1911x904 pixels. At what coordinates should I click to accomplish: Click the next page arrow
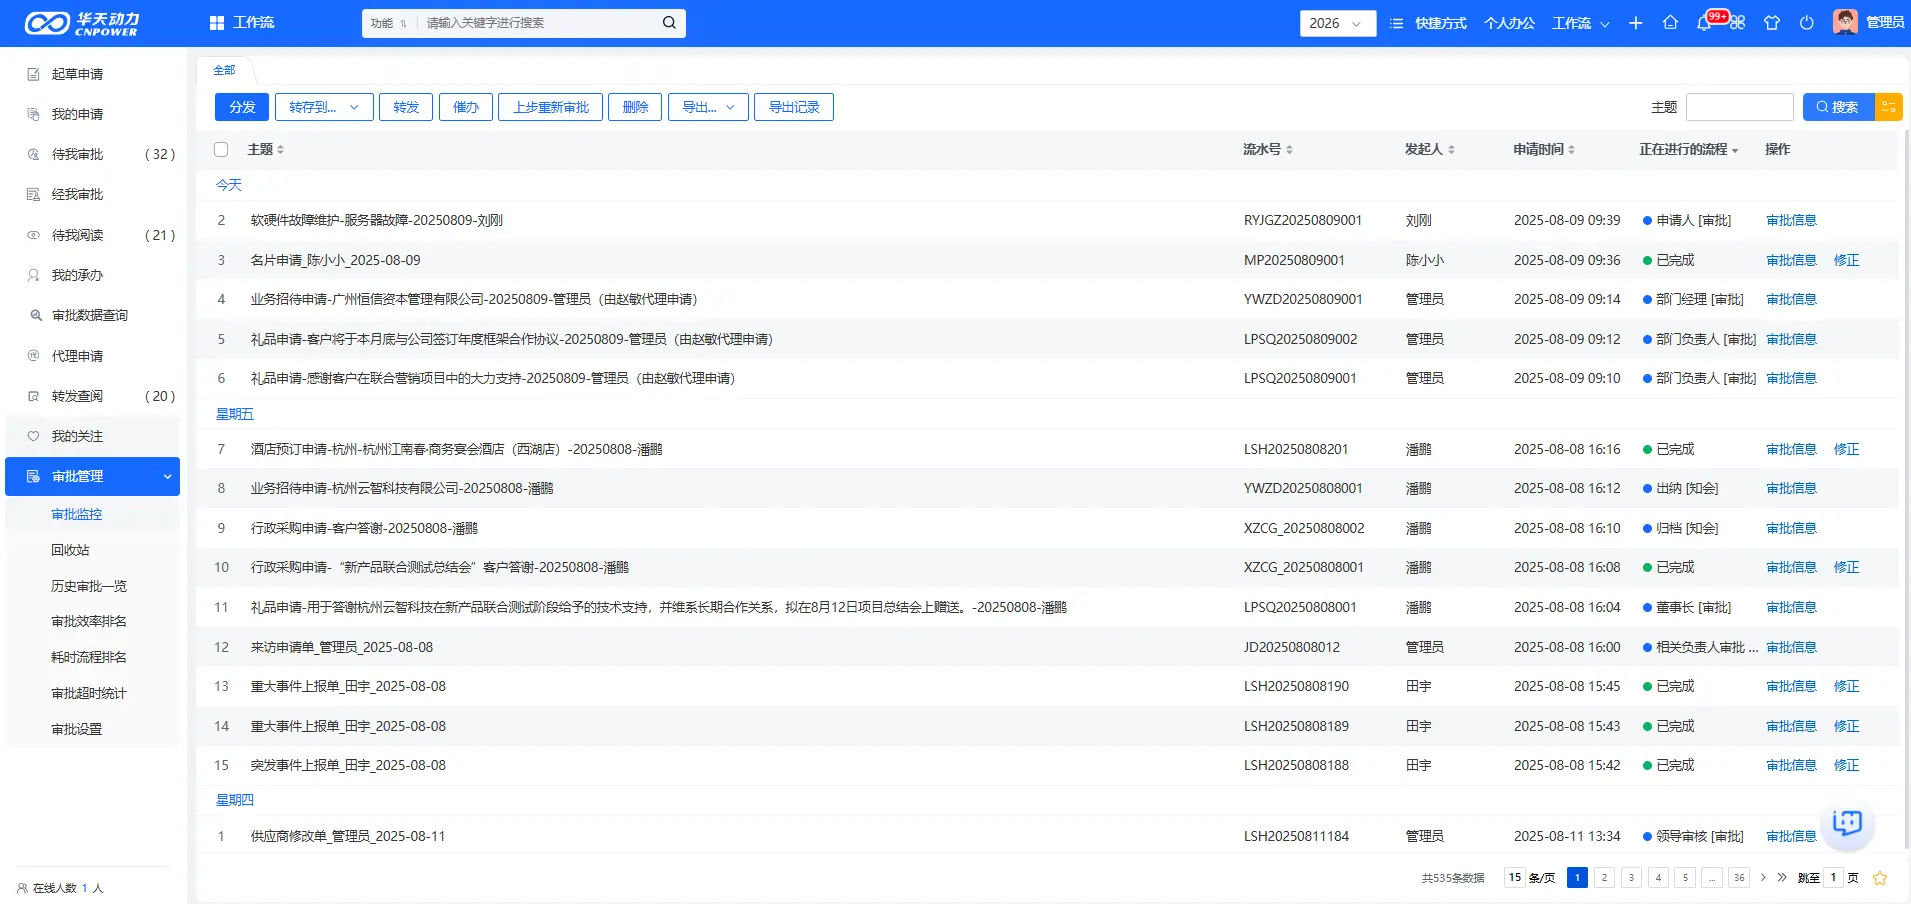[1763, 878]
